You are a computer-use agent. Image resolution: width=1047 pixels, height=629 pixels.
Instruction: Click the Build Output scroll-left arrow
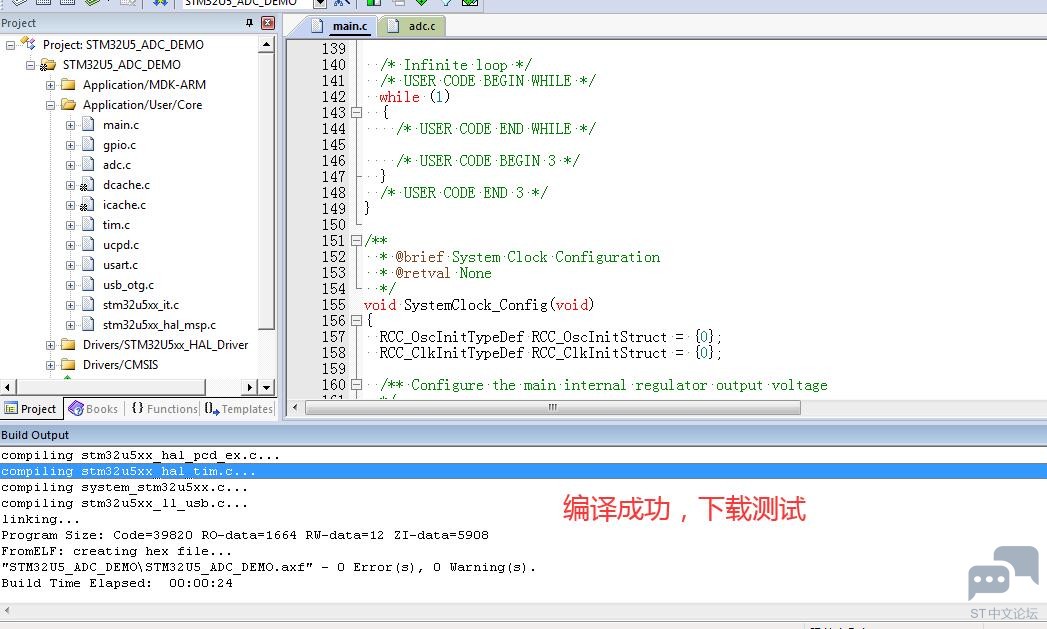(7, 610)
